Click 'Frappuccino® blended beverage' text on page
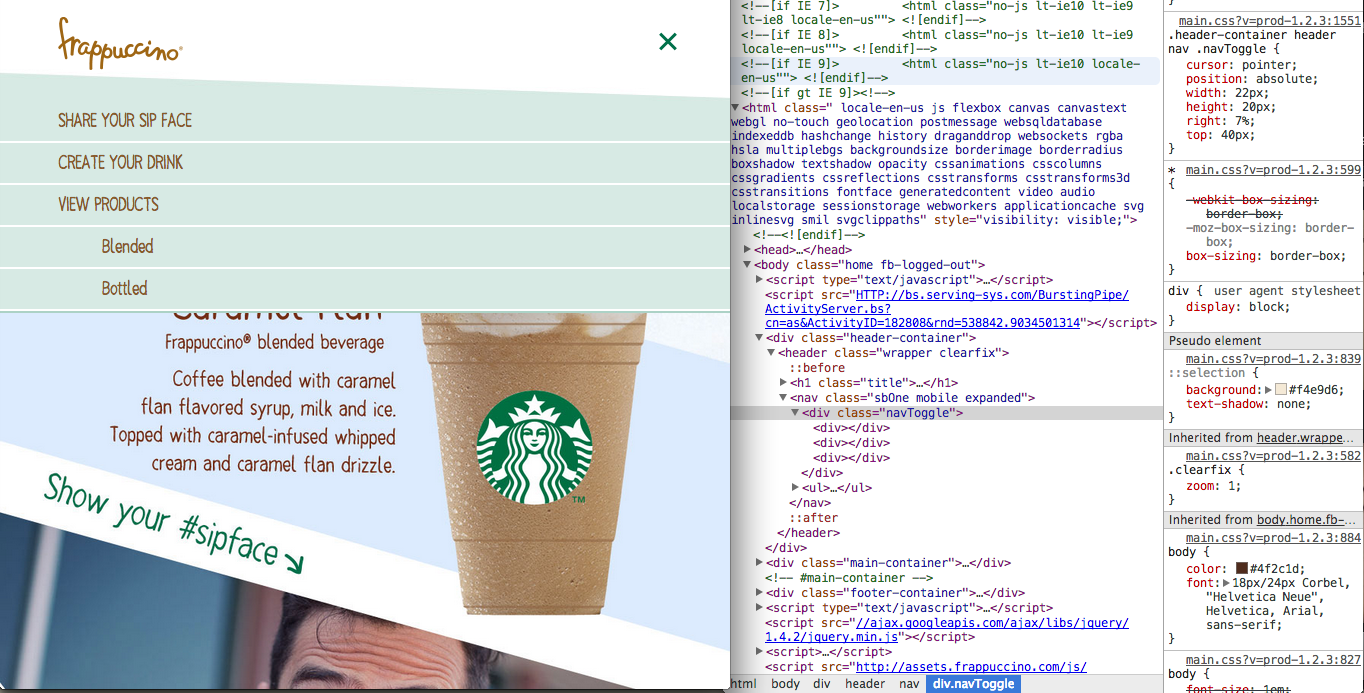 point(275,343)
